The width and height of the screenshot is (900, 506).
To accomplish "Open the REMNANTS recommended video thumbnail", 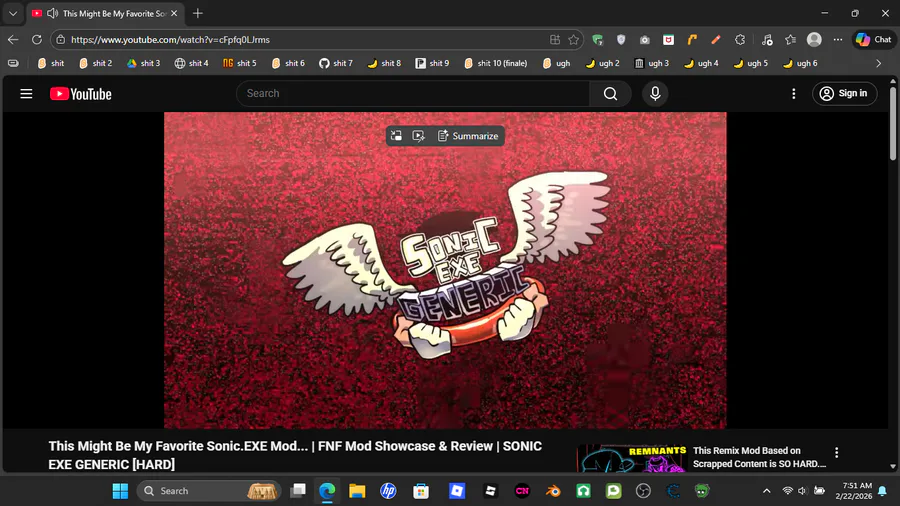I will [631, 458].
